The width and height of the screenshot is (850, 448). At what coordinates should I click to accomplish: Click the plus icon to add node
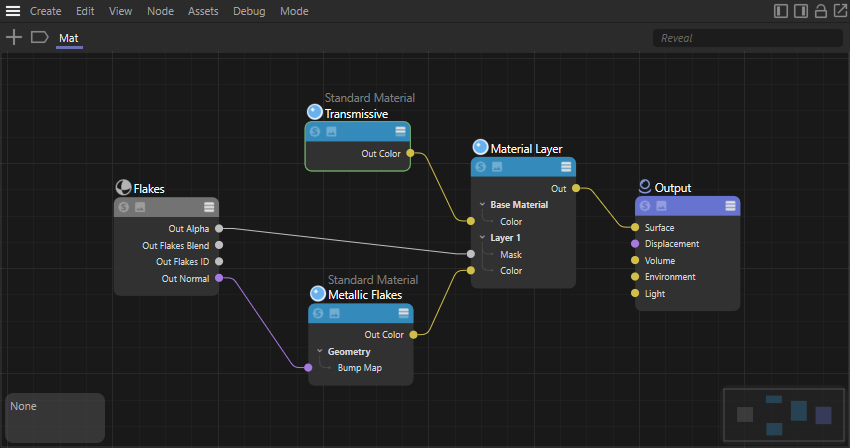click(14, 38)
